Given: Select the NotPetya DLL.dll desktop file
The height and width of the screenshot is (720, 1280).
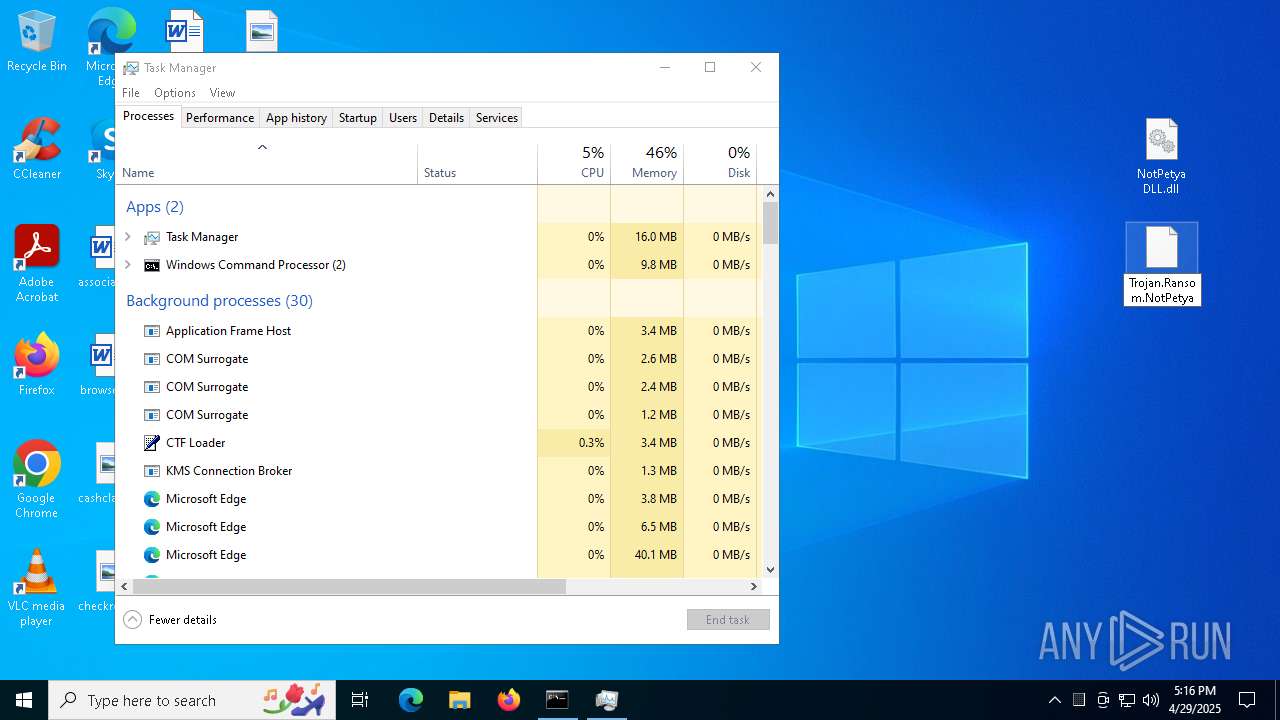Looking at the screenshot, I should coord(1161,157).
